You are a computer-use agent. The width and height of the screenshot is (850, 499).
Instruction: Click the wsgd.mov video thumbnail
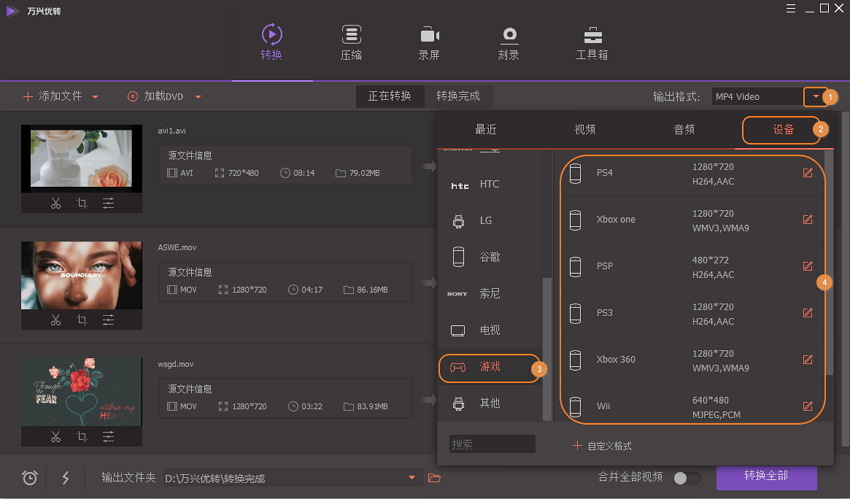click(x=81, y=392)
